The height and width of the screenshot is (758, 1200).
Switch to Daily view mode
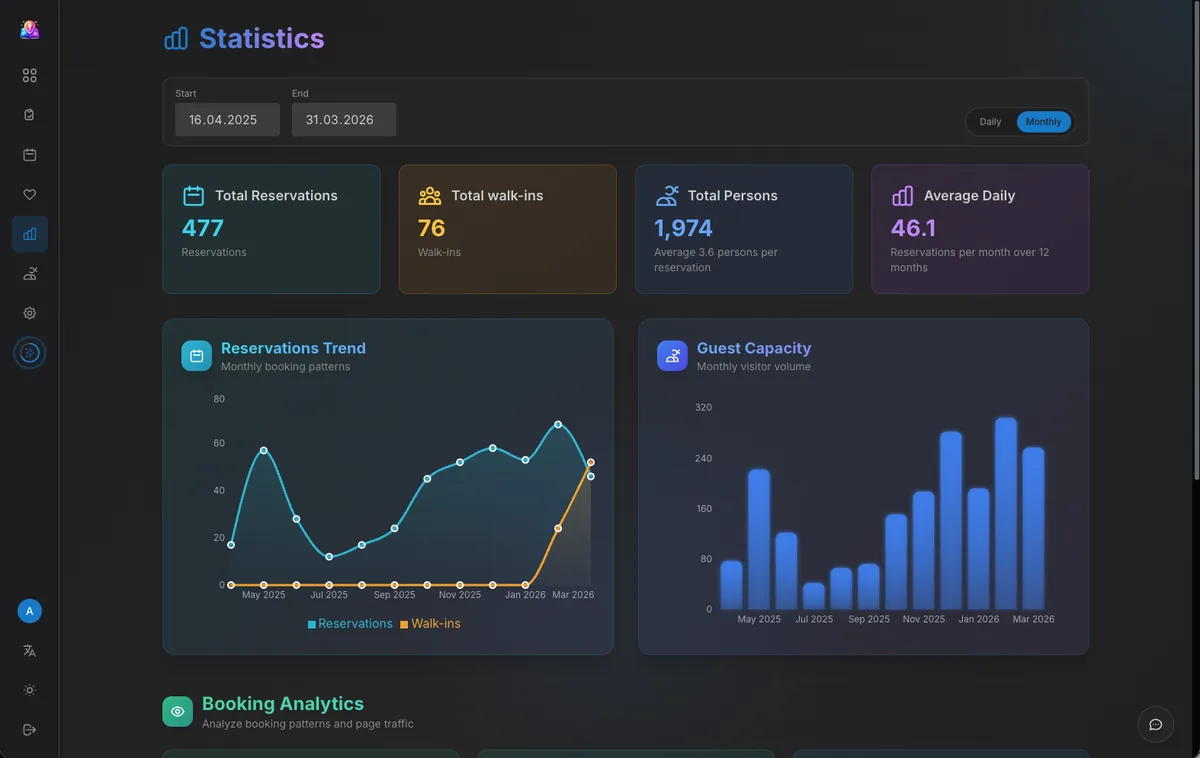point(990,121)
